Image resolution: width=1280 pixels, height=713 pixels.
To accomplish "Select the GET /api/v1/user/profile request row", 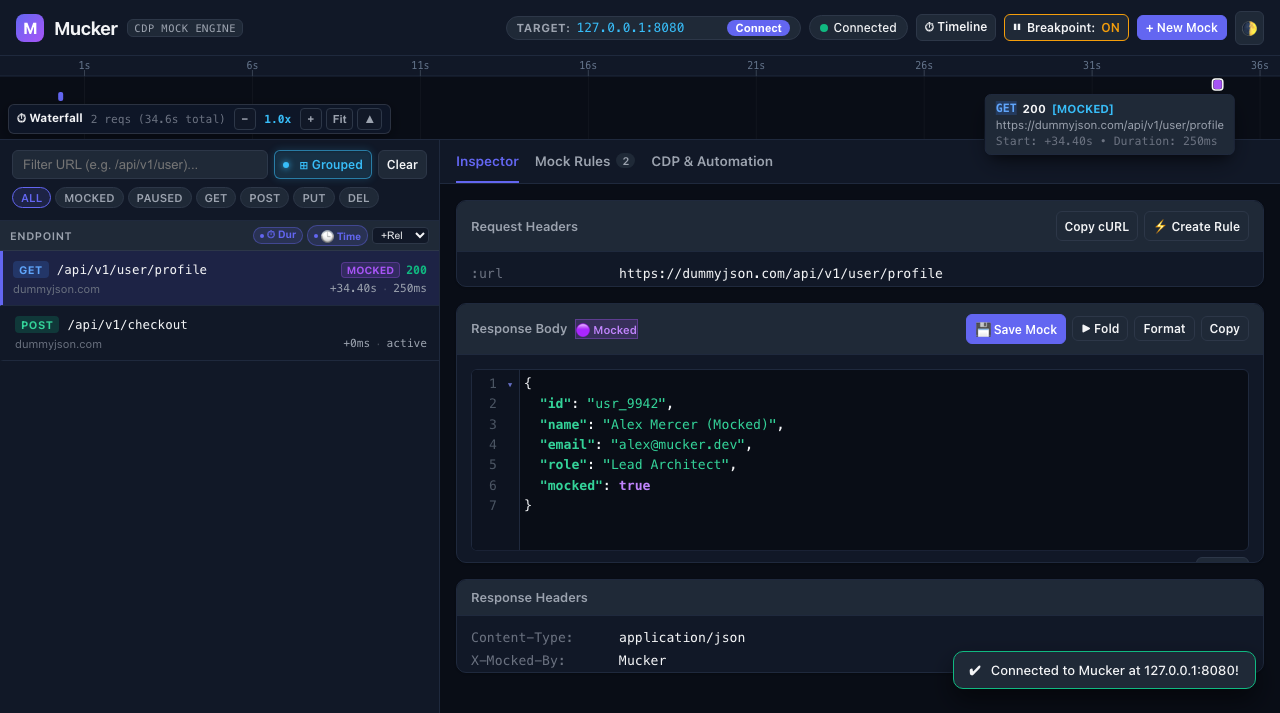I will coord(220,278).
